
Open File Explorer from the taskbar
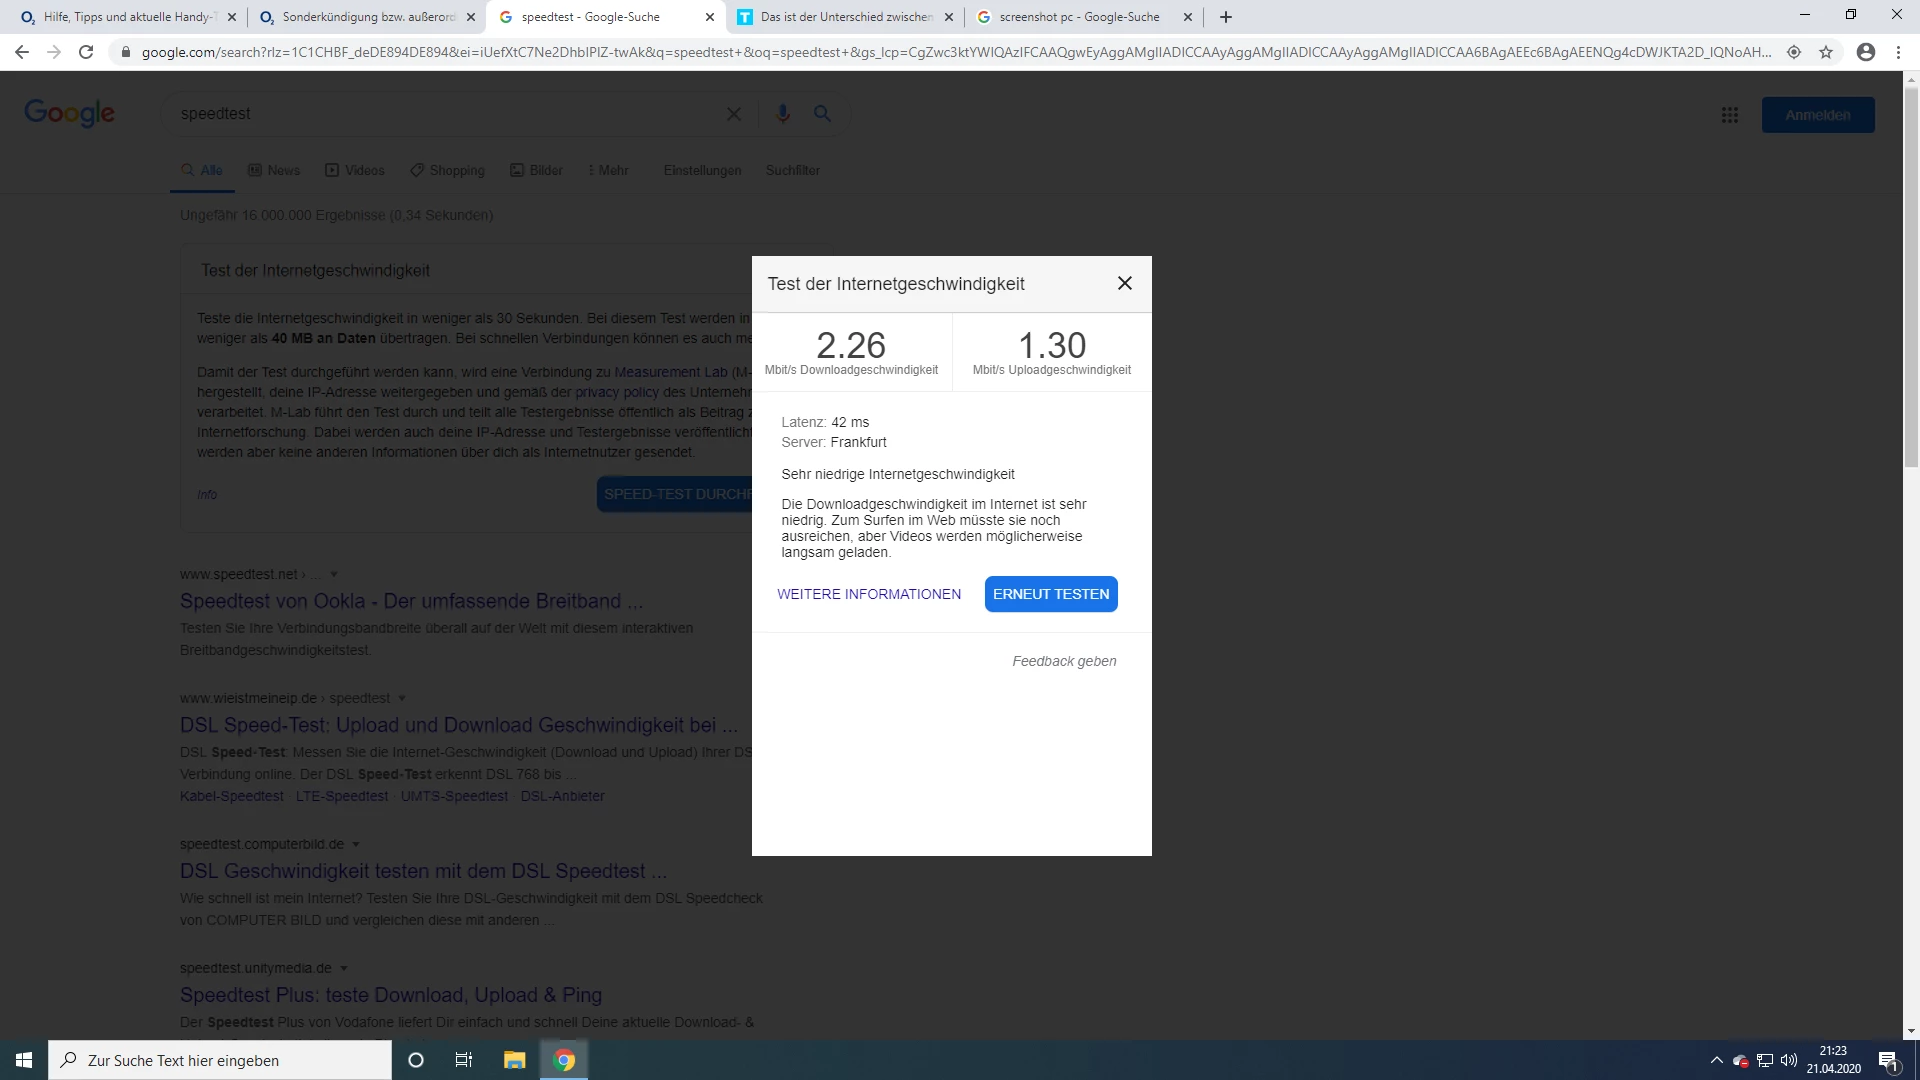pyautogui.click(x=514, y=1060)
